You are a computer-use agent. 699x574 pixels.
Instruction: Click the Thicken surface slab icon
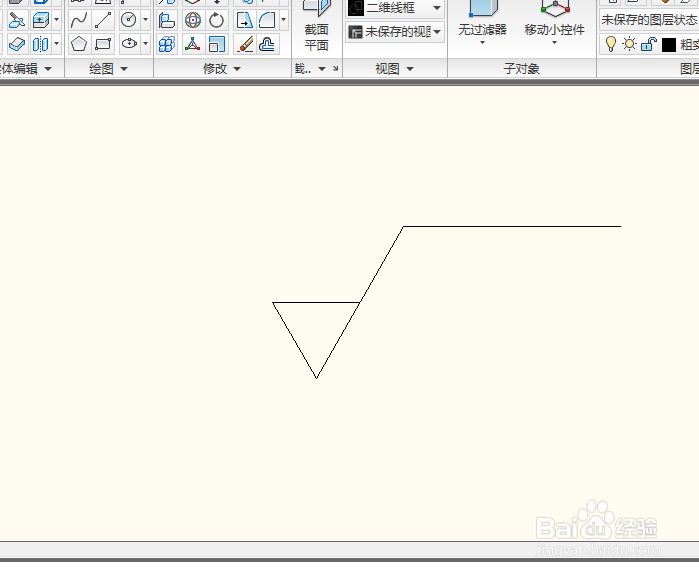click(x=16, y=44)
